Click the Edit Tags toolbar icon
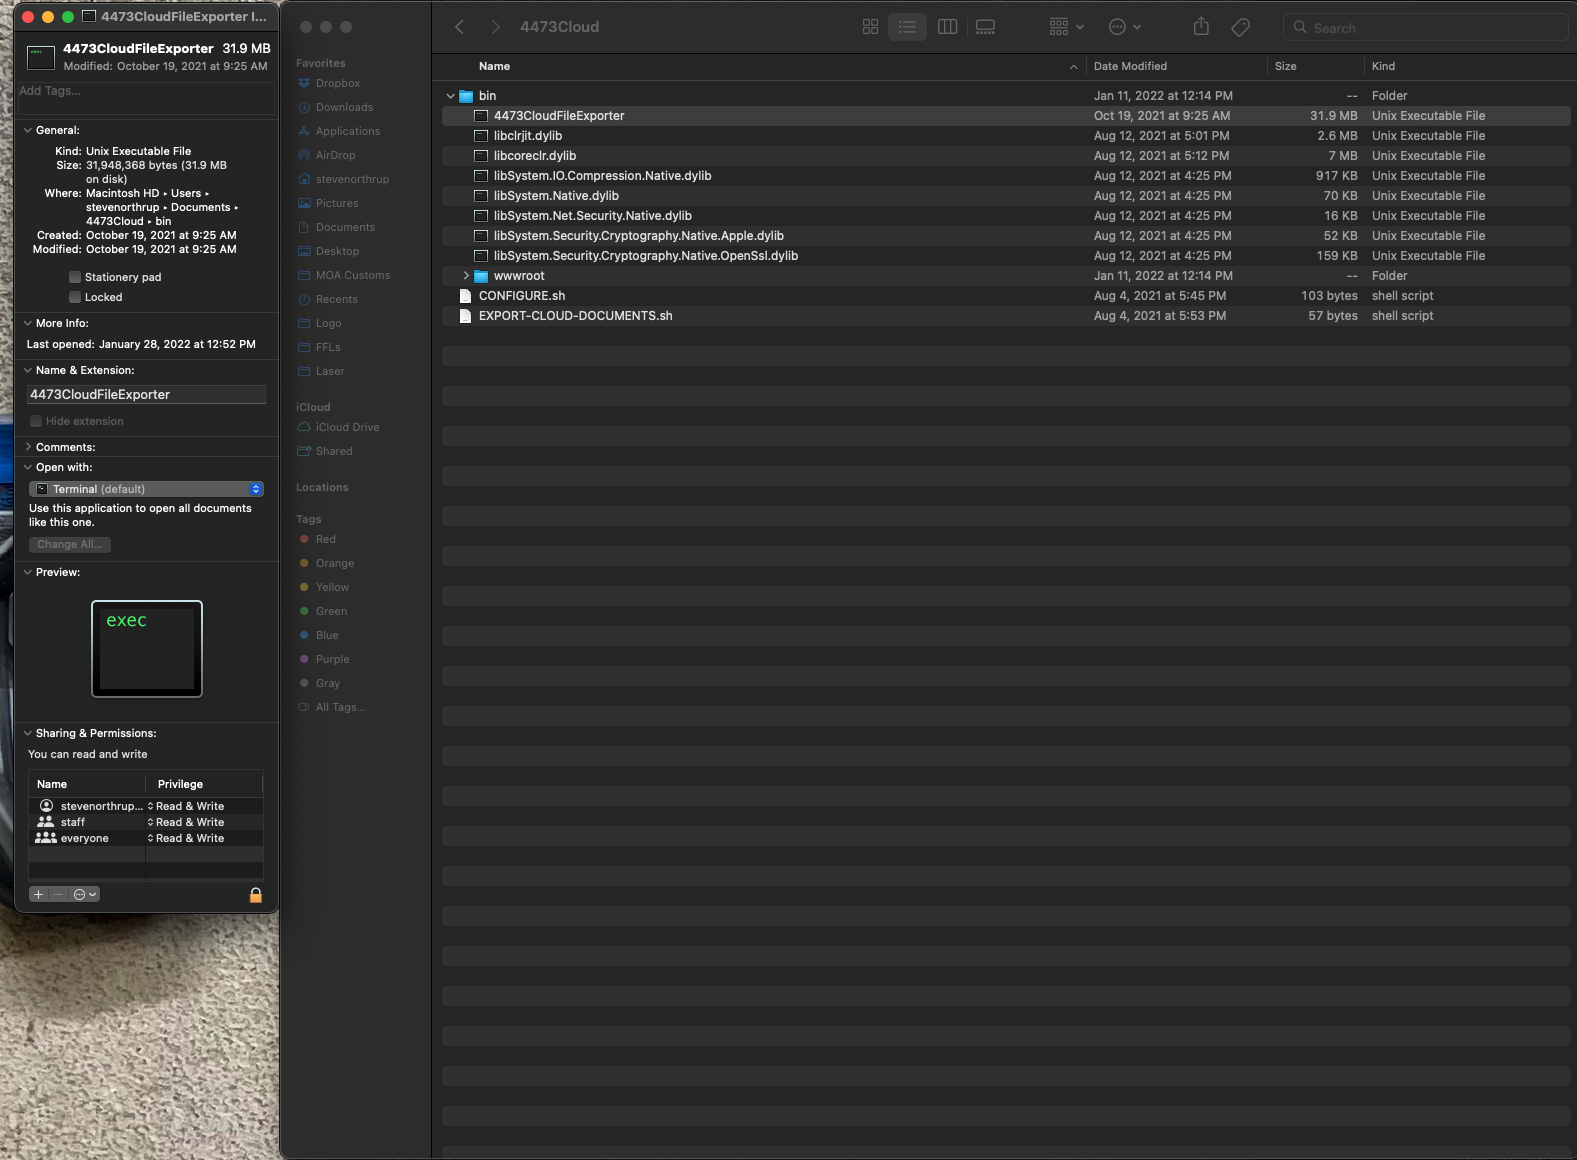1577x1160 pixels. [x=1240, y=27]
